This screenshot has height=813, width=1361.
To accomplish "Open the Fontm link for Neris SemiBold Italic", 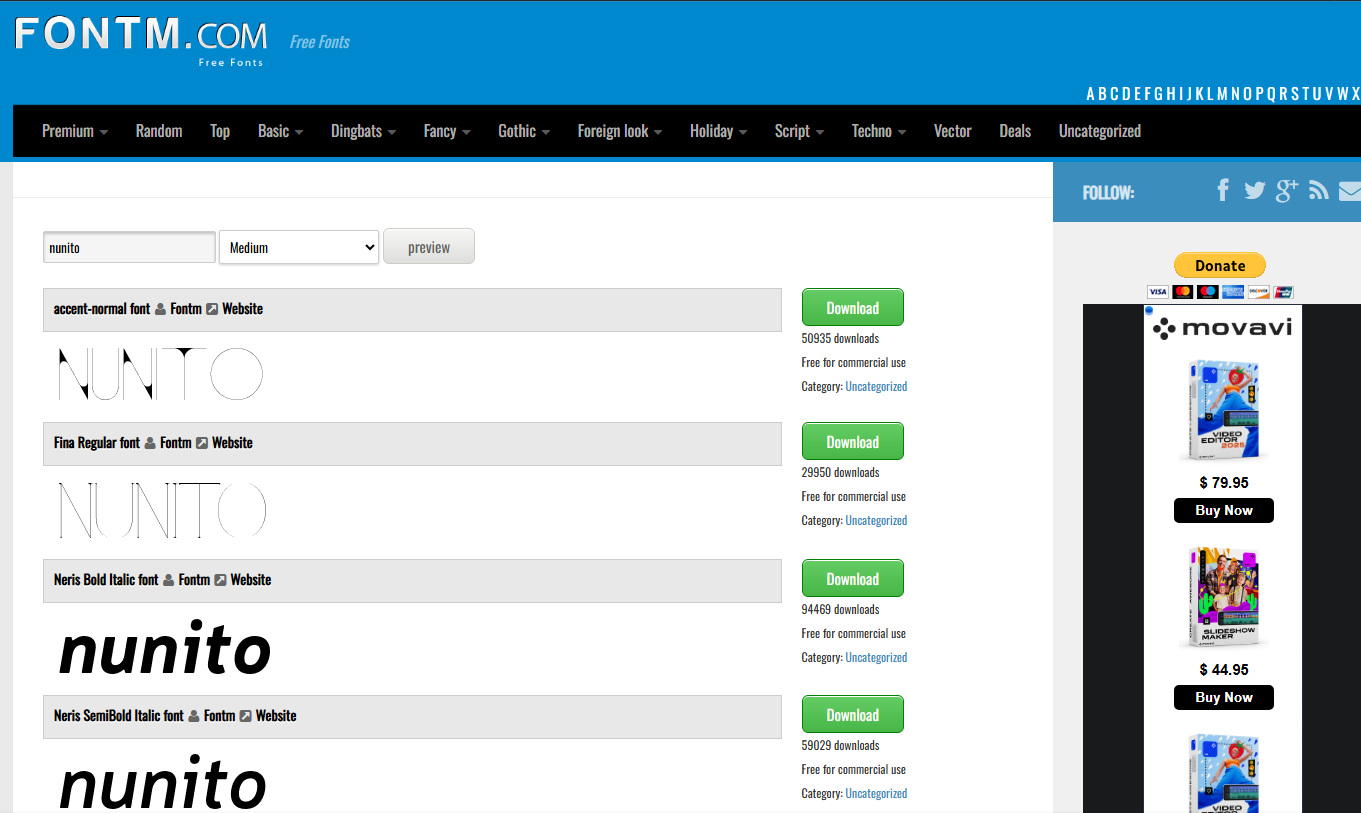I will click(x=219, y=716).
